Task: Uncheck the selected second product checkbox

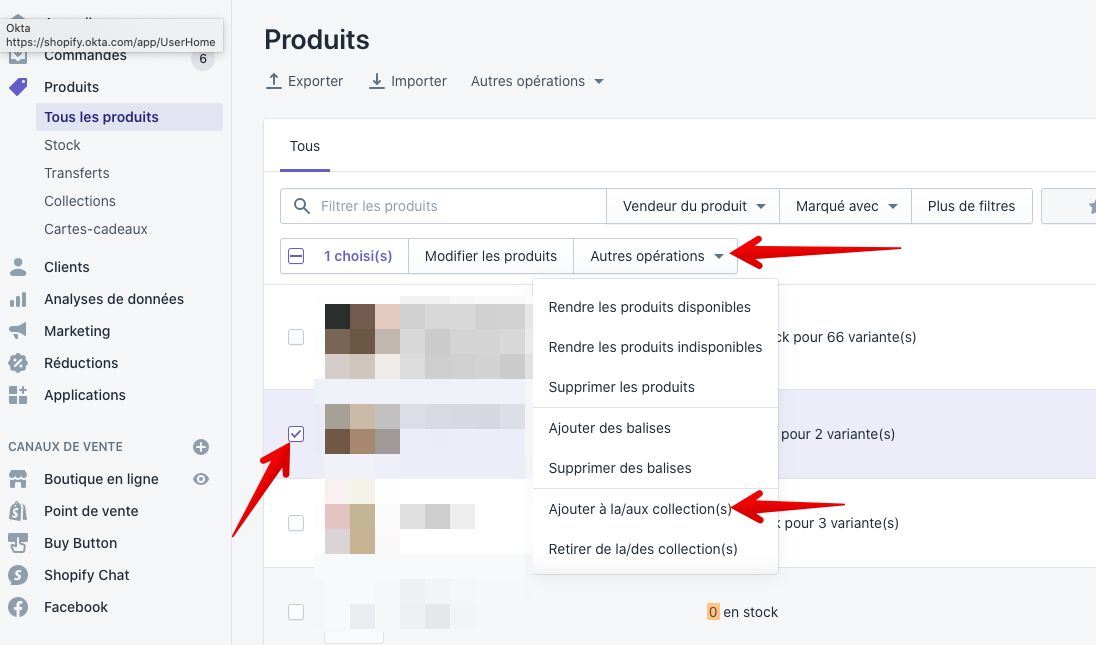Action: point(296,434)
